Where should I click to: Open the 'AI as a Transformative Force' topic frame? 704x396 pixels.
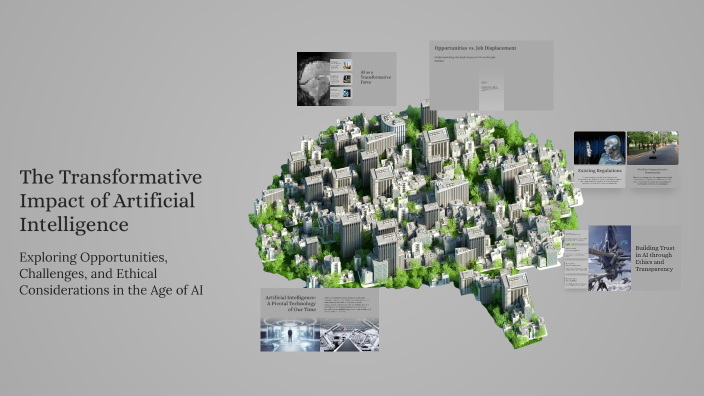tap(346, 79)
